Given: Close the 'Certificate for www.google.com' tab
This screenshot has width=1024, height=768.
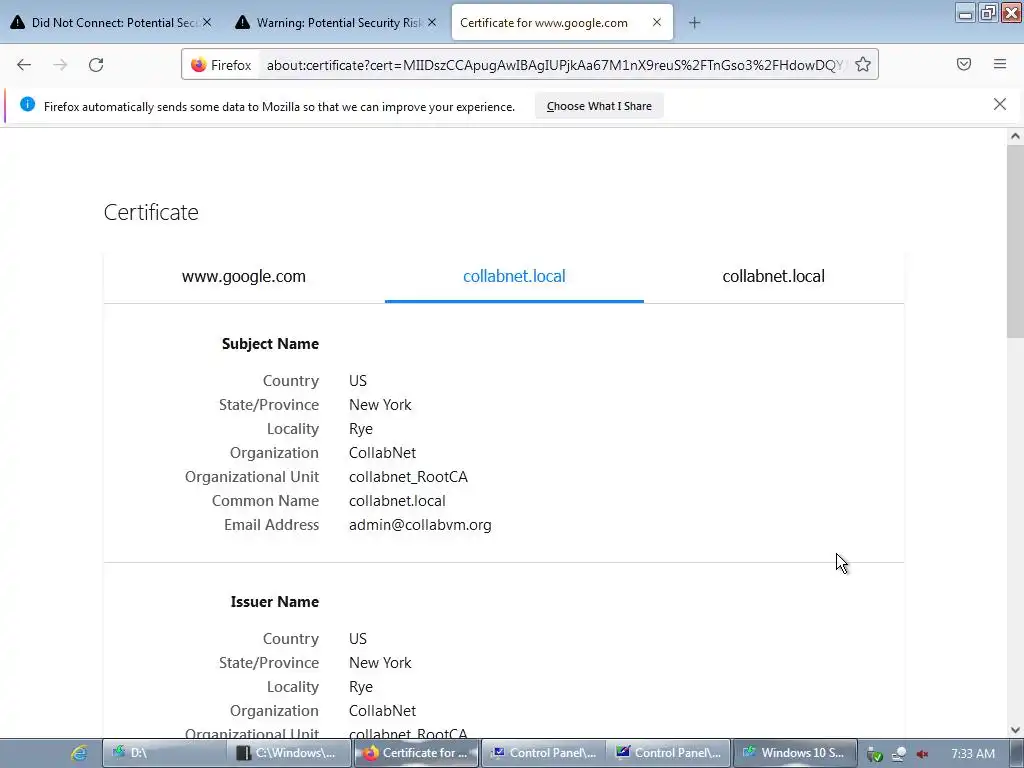Looking at the screenshot, I should pos(657,22).
